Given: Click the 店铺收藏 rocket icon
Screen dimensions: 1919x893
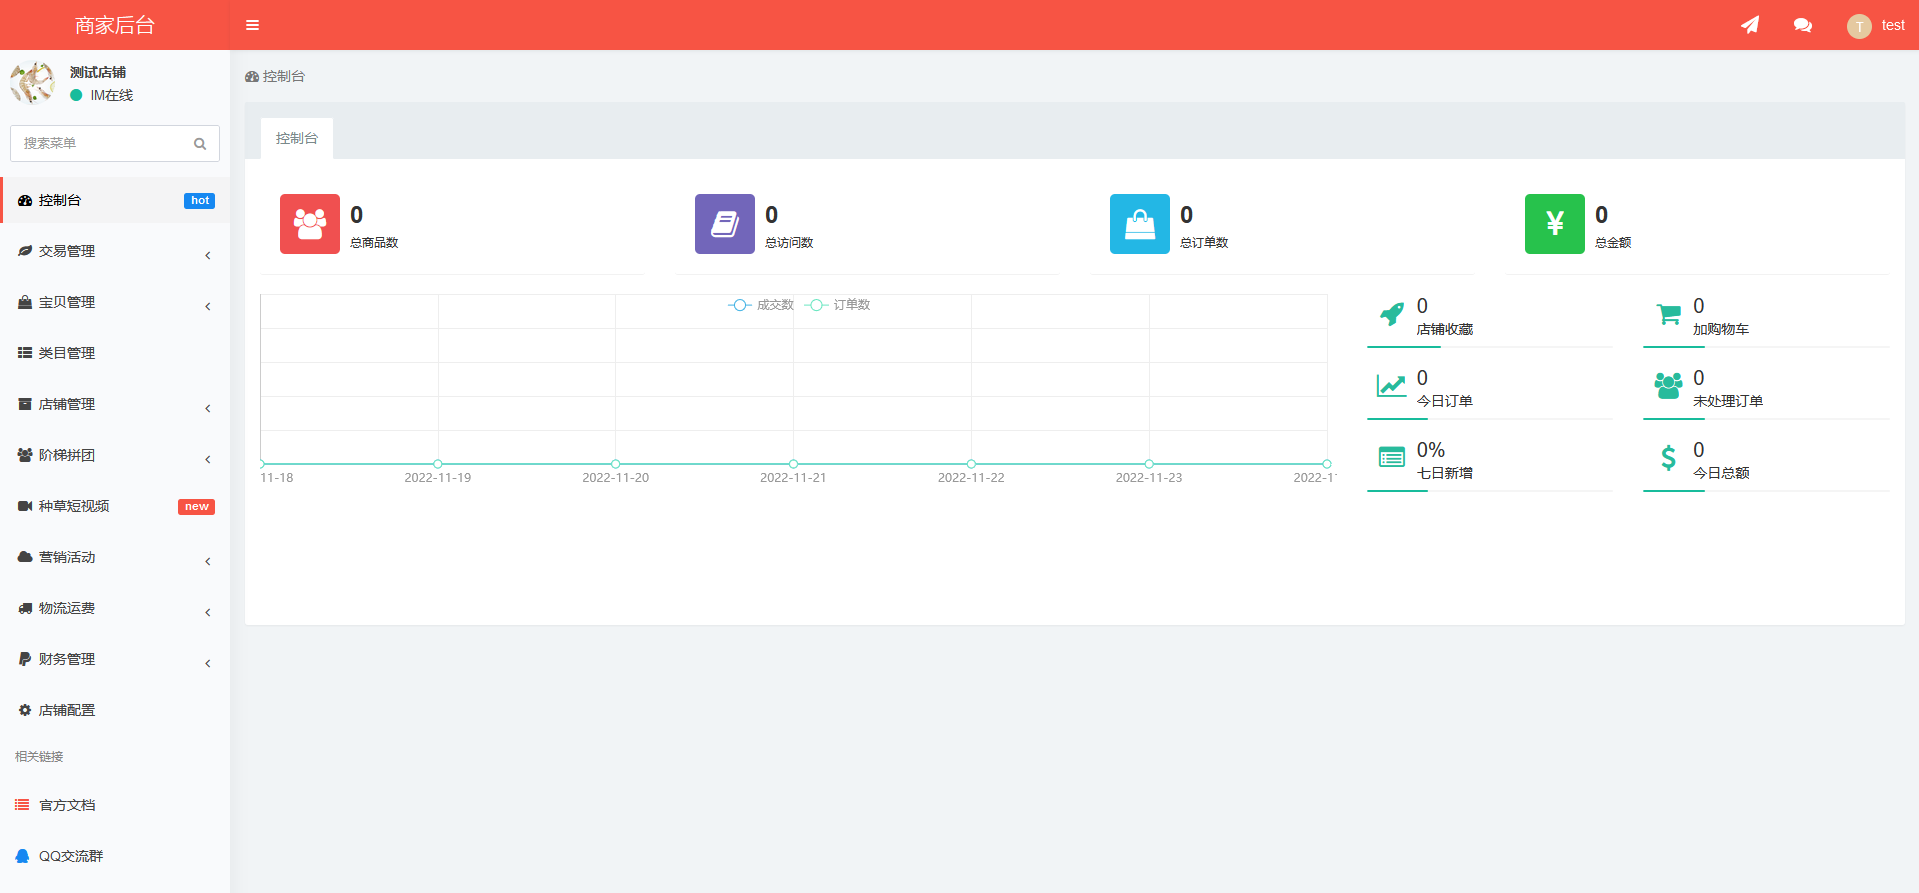Looking at the screenshot, I should click(x=1391, y=314).
